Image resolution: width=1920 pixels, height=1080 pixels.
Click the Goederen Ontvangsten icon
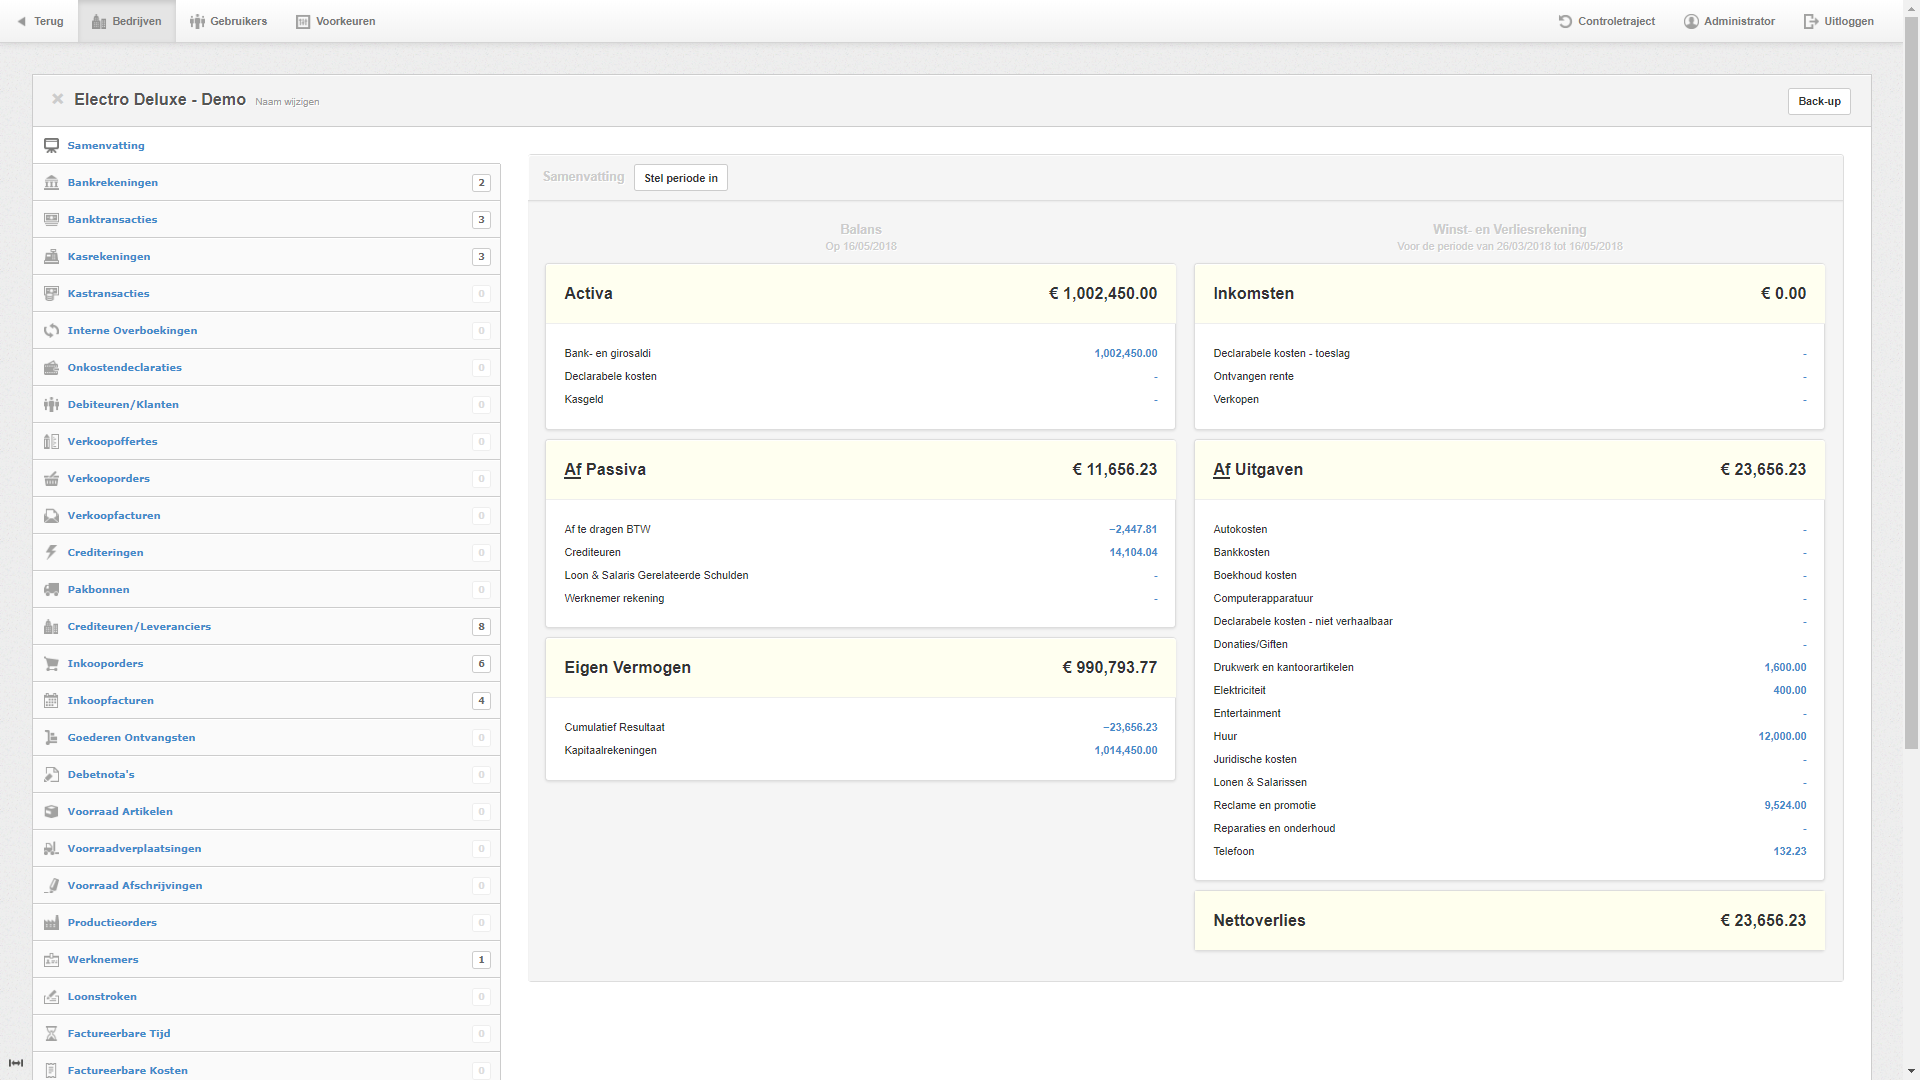pos(51,738)
